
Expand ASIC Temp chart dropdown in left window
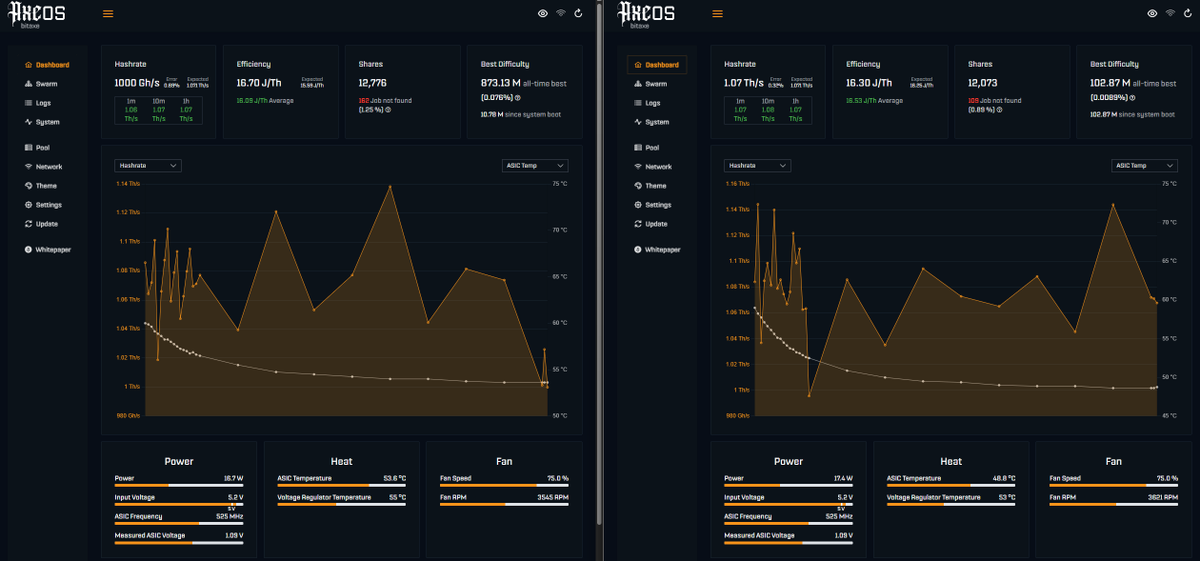pos(535,165)
